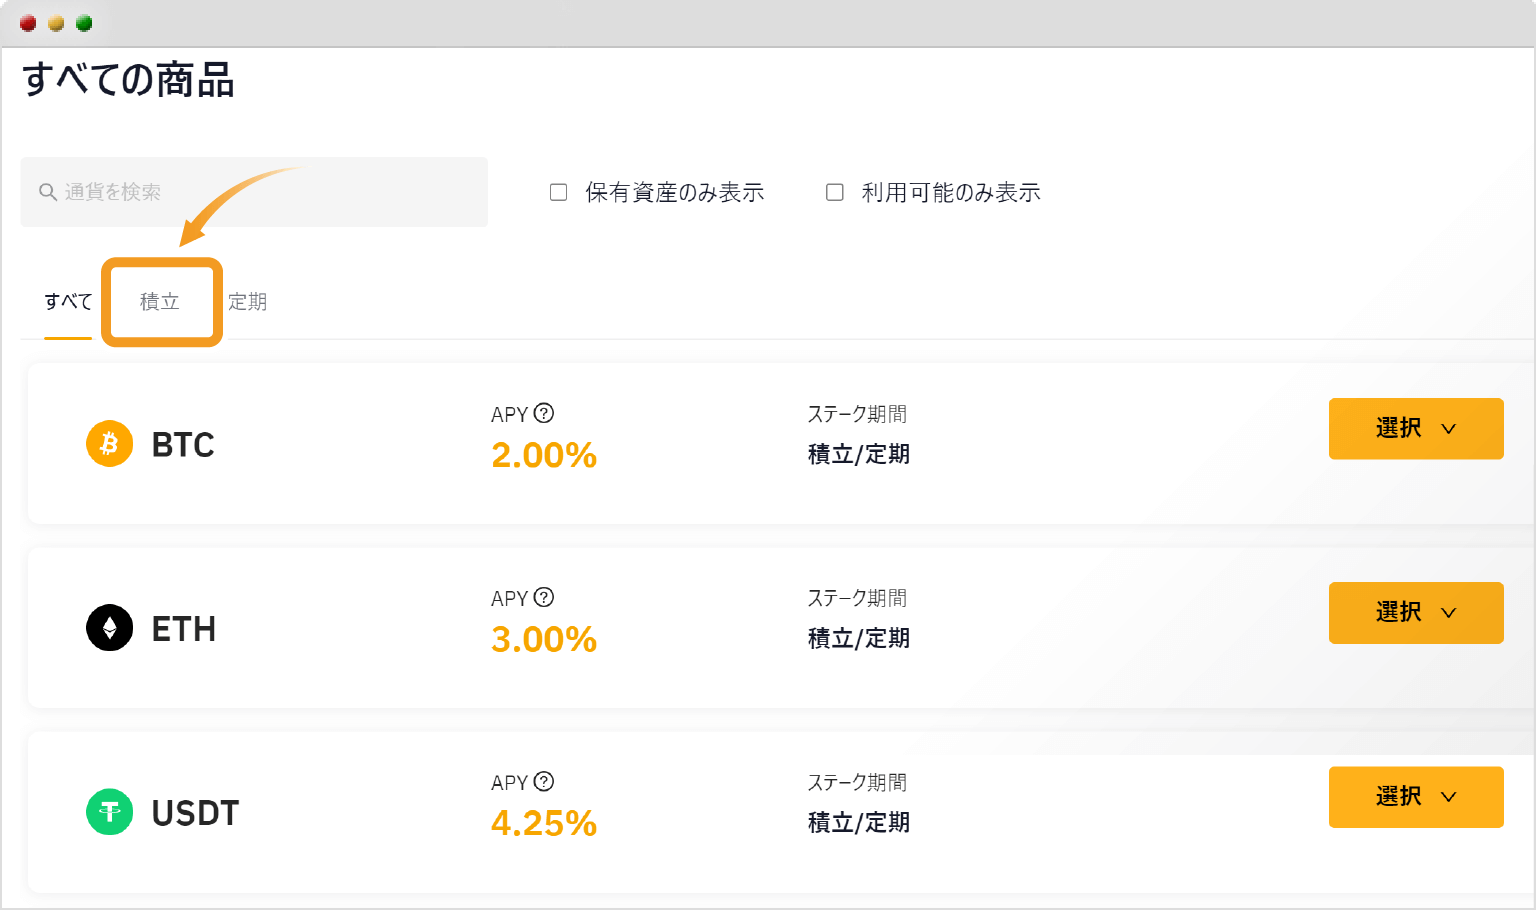
Task: Click the BTC product name
Action: pyautogui.click(x=183, y=444)
